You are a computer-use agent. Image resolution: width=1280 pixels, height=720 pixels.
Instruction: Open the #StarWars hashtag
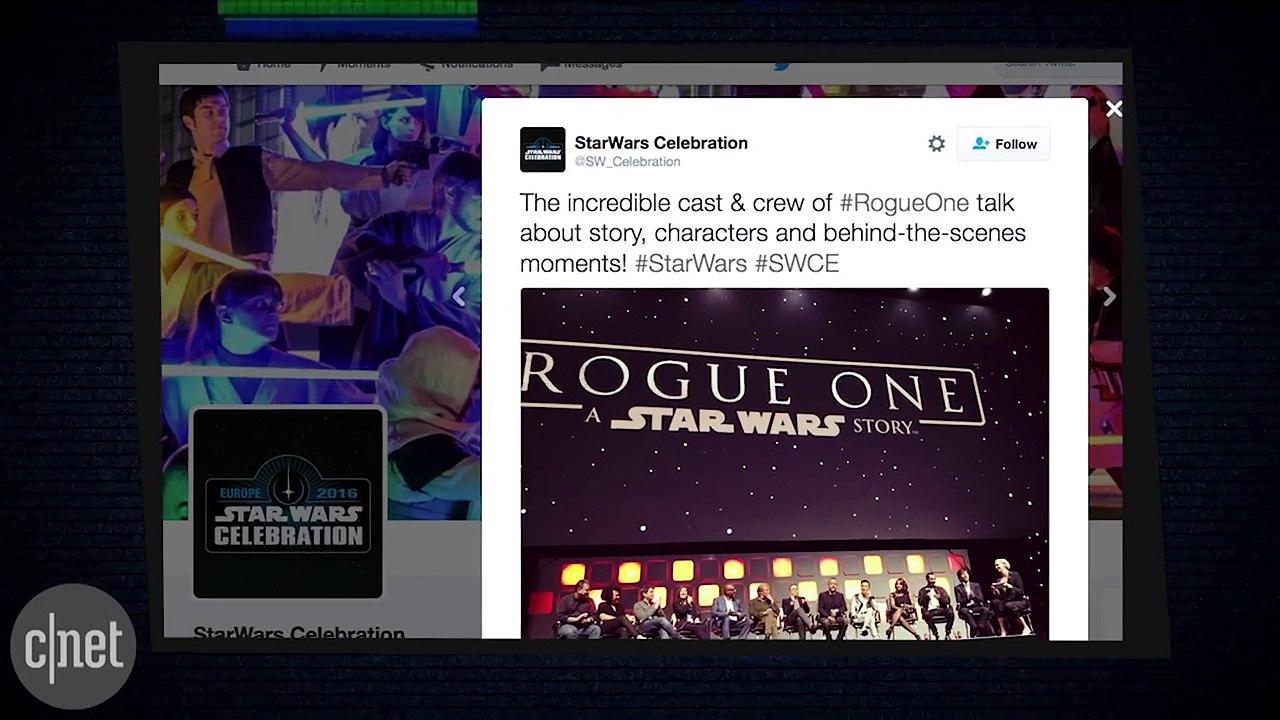691,263
